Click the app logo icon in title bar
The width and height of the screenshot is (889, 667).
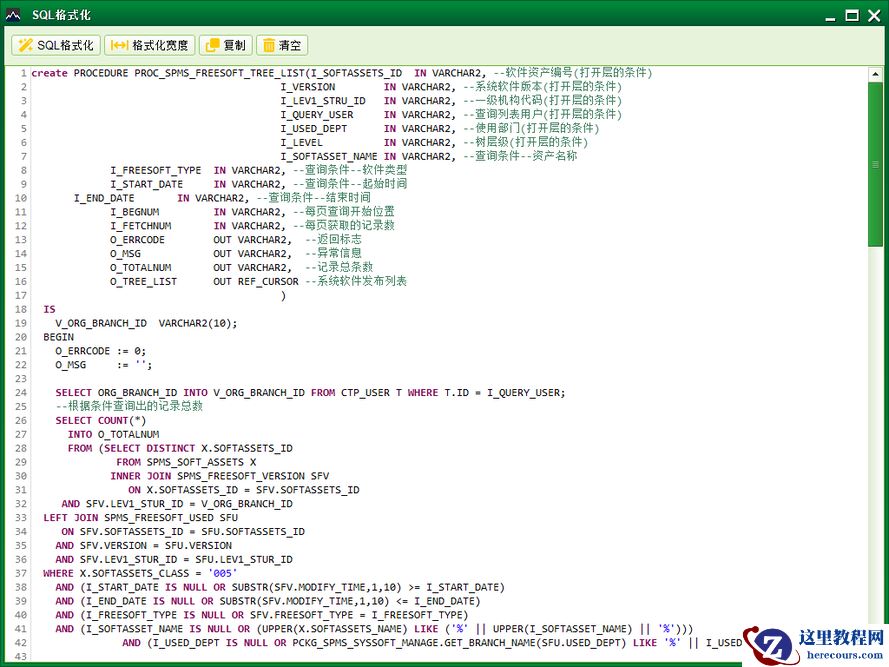(x=14, y=14)
